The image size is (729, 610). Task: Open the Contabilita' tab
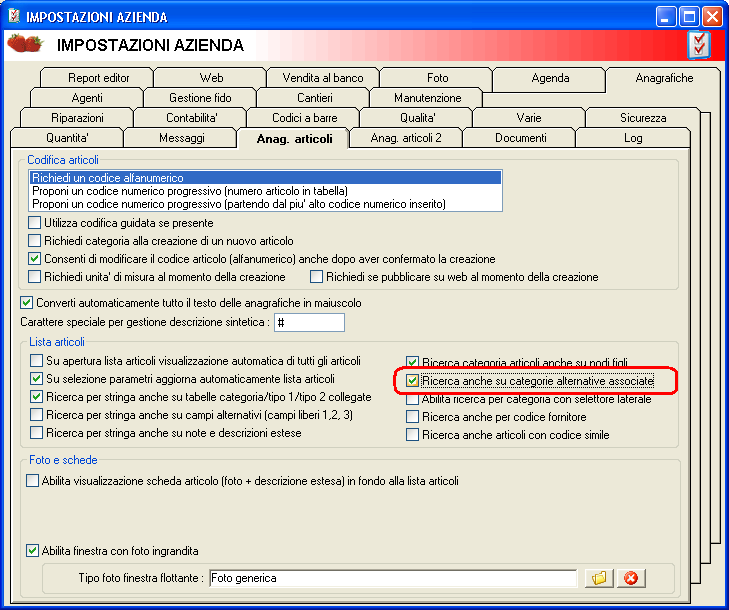pyautogui.click(x=191, y=118)
